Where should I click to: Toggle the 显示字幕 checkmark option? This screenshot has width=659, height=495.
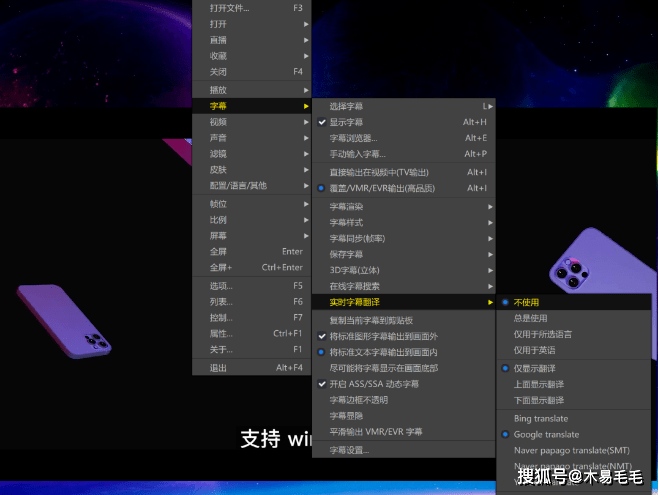347,122
